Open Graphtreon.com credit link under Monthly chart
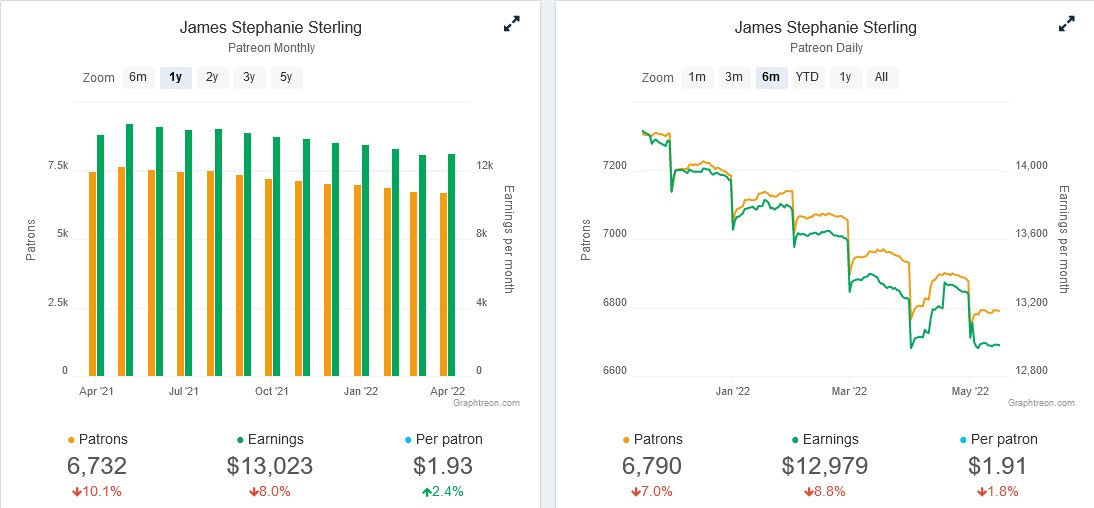 coord(486,403)
